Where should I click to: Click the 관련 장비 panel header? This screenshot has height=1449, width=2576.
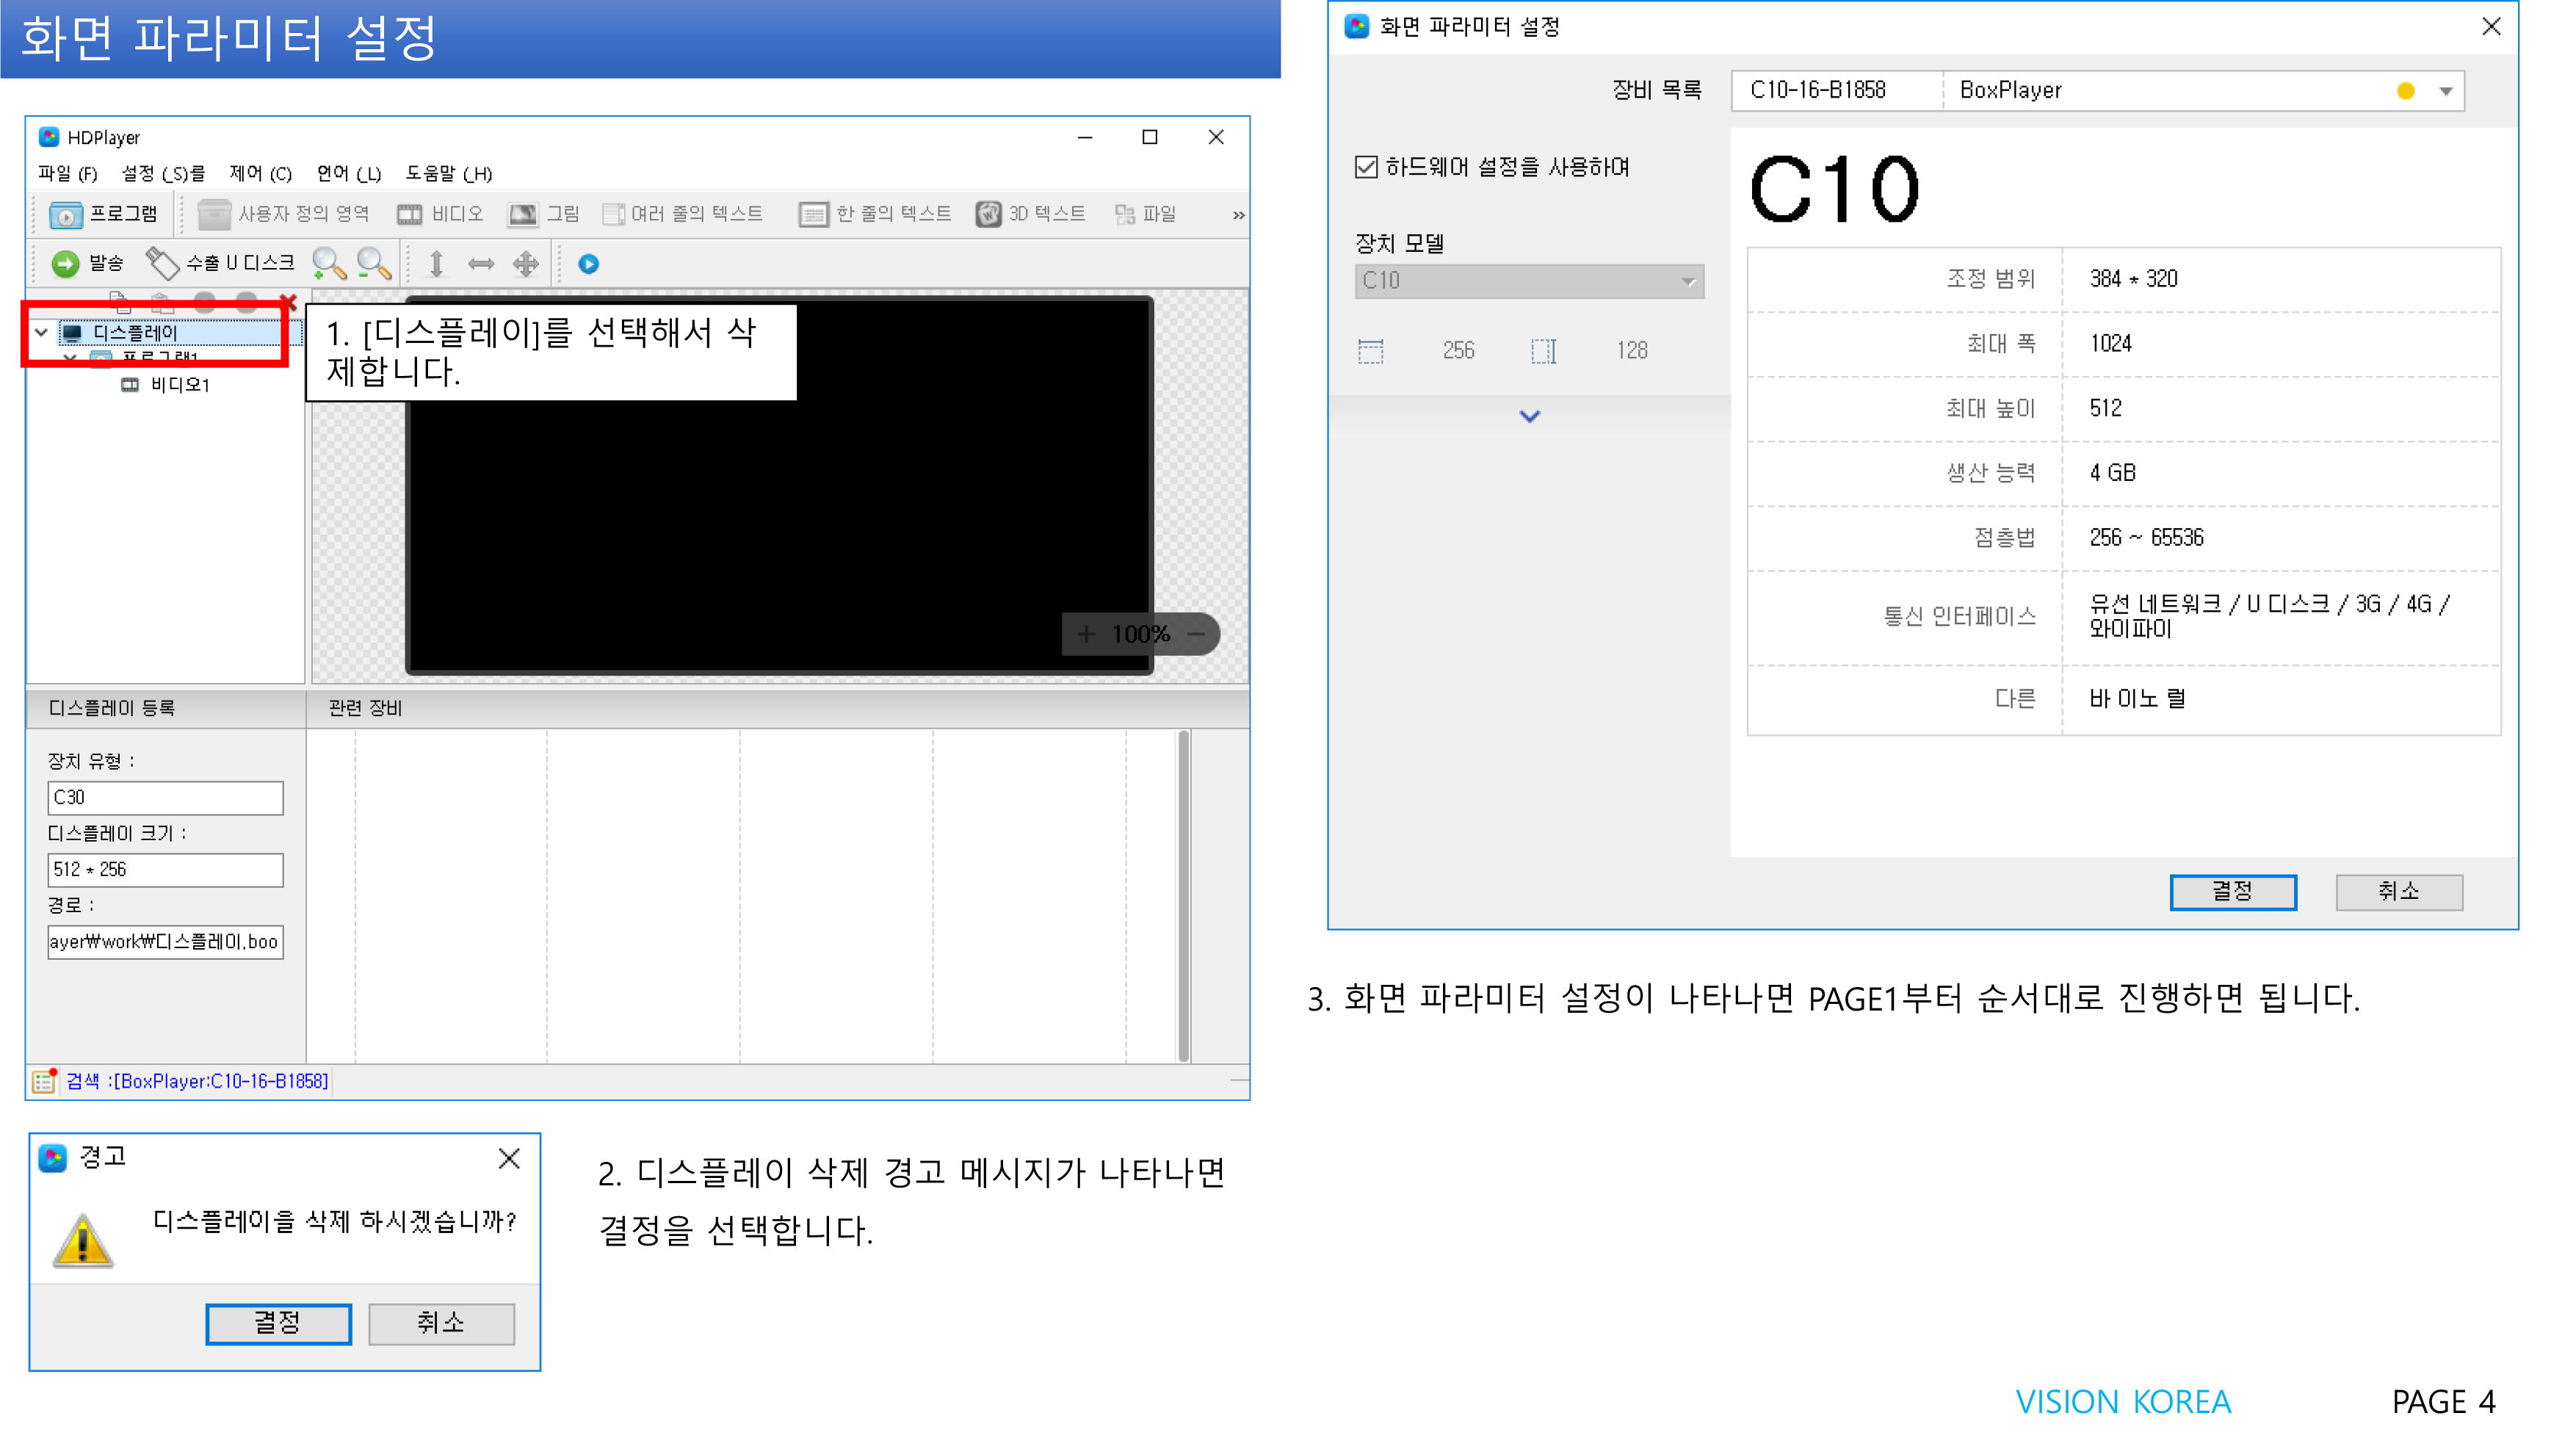tap(365, 708)
